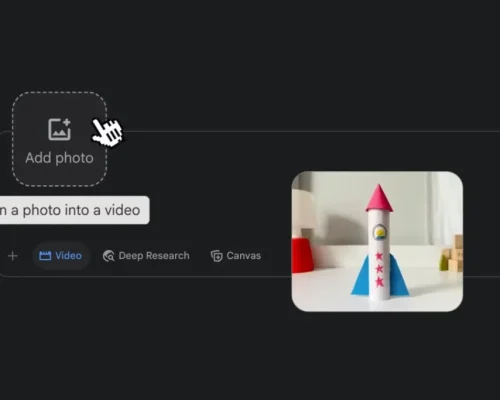Click the rocket's pink nose cone
Screen dimensions: 500x400
coord(379,198)
